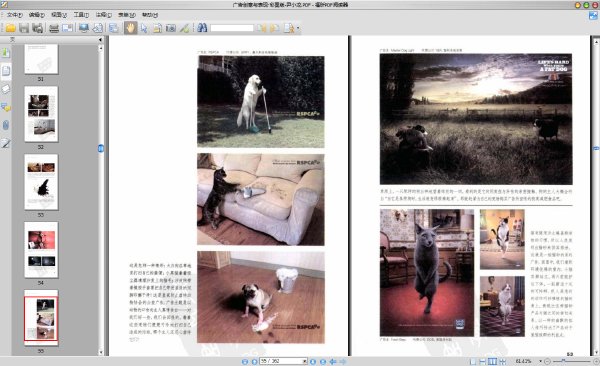Screen dimensions: 600x366
Task: Click the next view right arrow
Action: tap(342, 361)
